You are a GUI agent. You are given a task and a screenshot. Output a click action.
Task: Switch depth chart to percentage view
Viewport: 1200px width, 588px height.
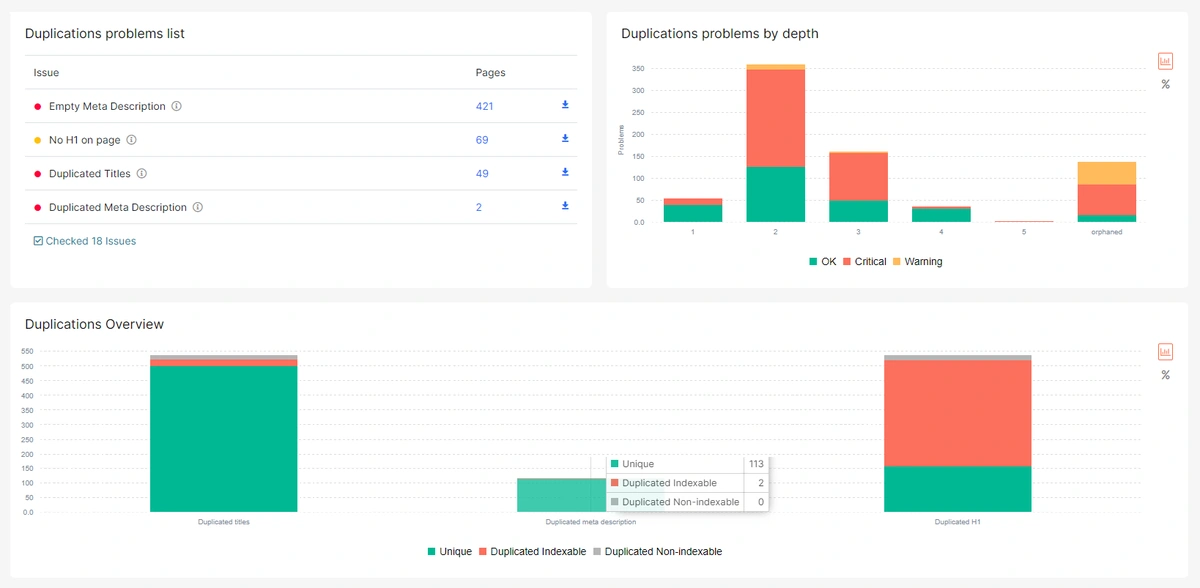tap(1164, 85)
